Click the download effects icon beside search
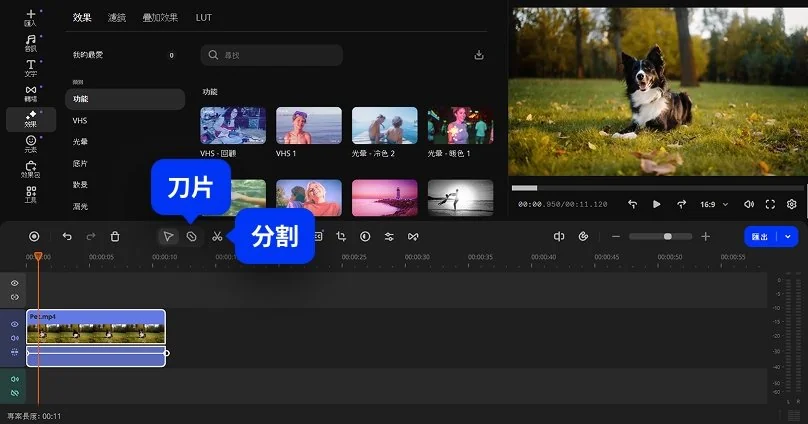The height and width of the screenshot is (424, 808). click(479, 55)
